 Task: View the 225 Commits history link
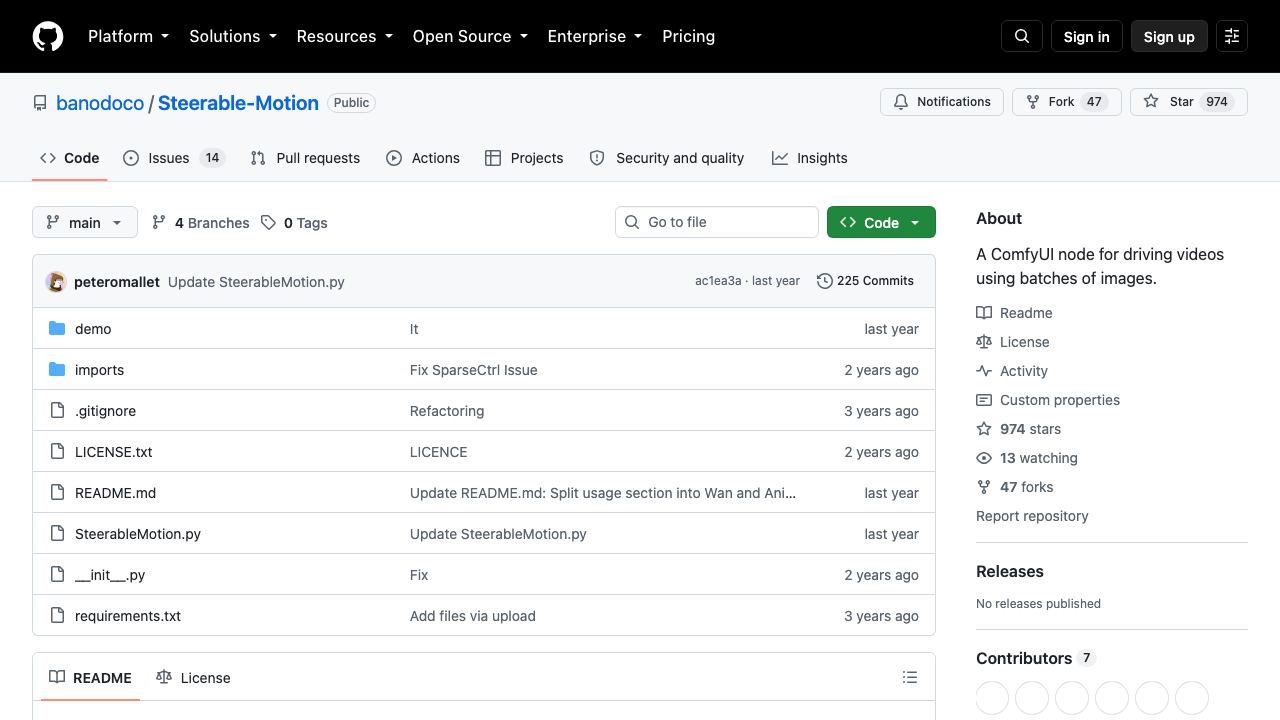(865, 281)
